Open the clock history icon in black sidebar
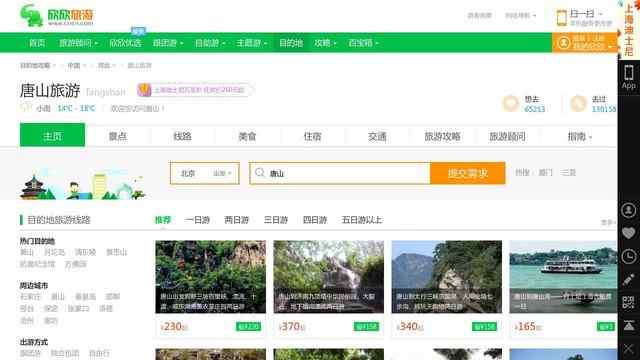 pos(629,256)
